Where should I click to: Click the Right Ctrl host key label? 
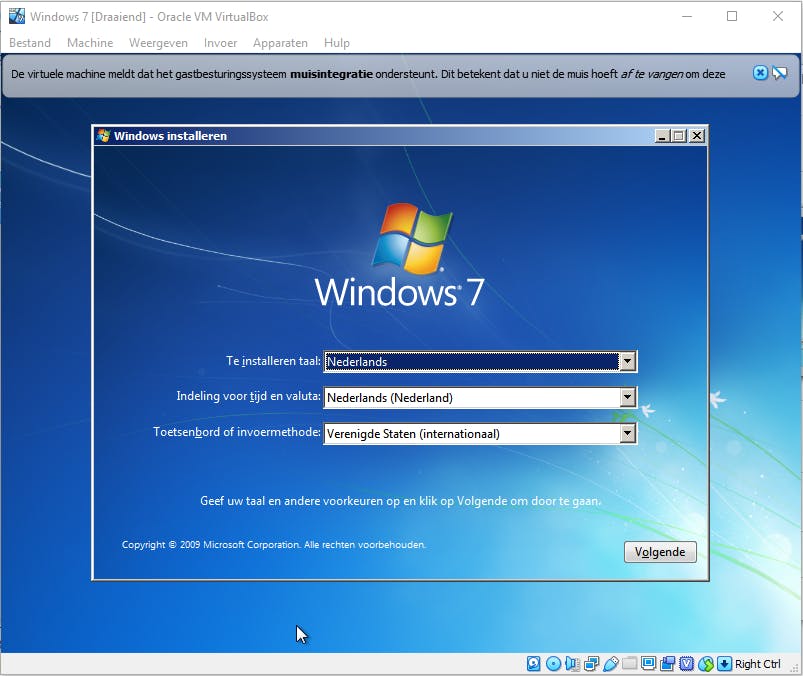click(757, 664)
